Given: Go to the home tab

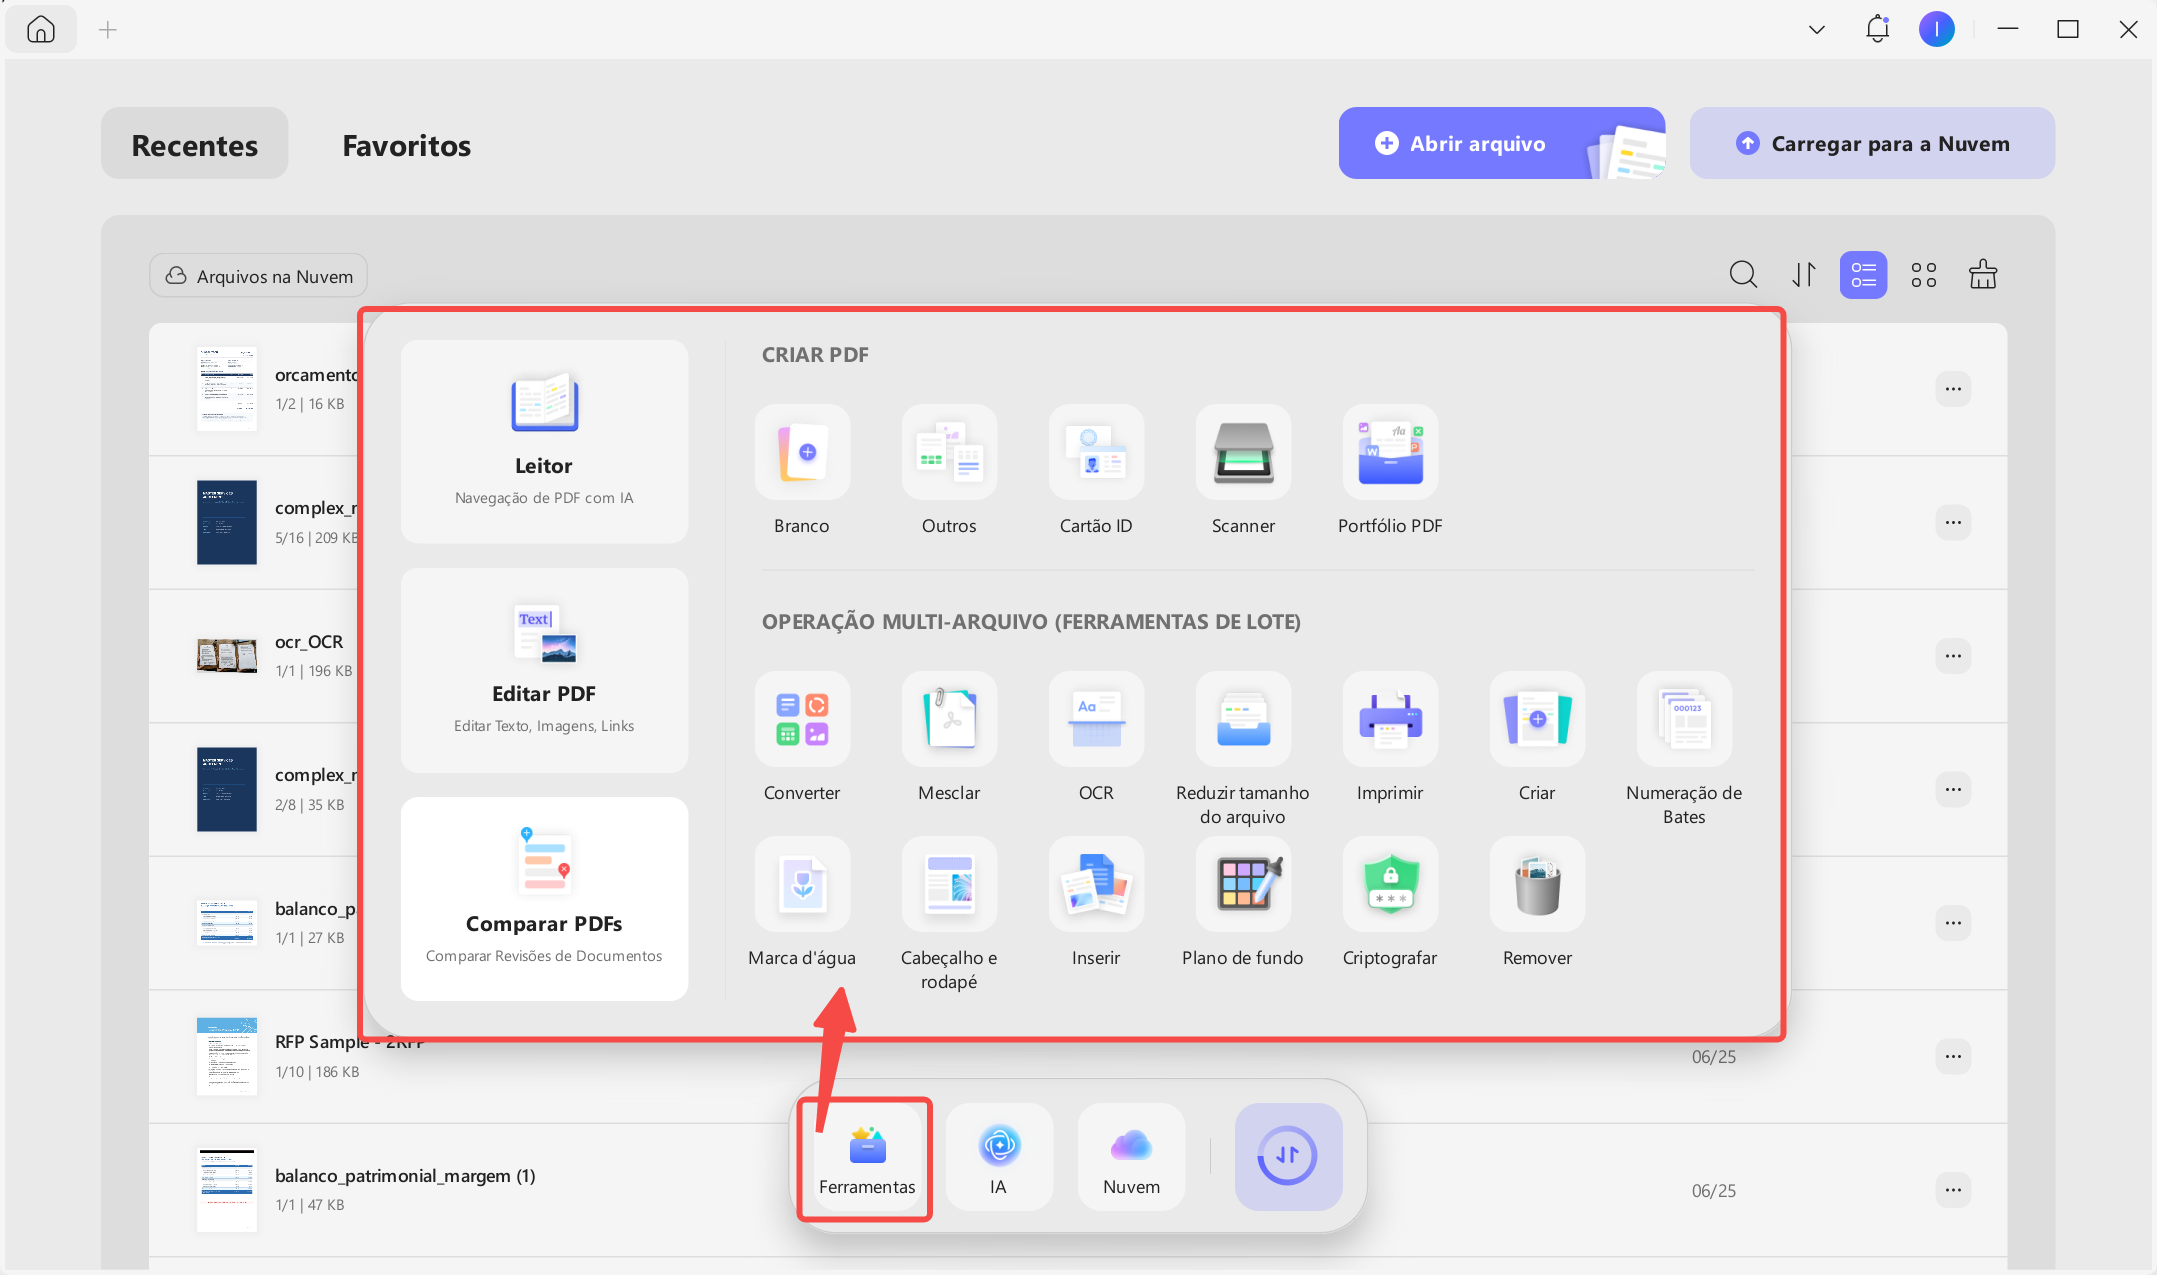Looking at the screenshot, I should click(x=41, y=29).
